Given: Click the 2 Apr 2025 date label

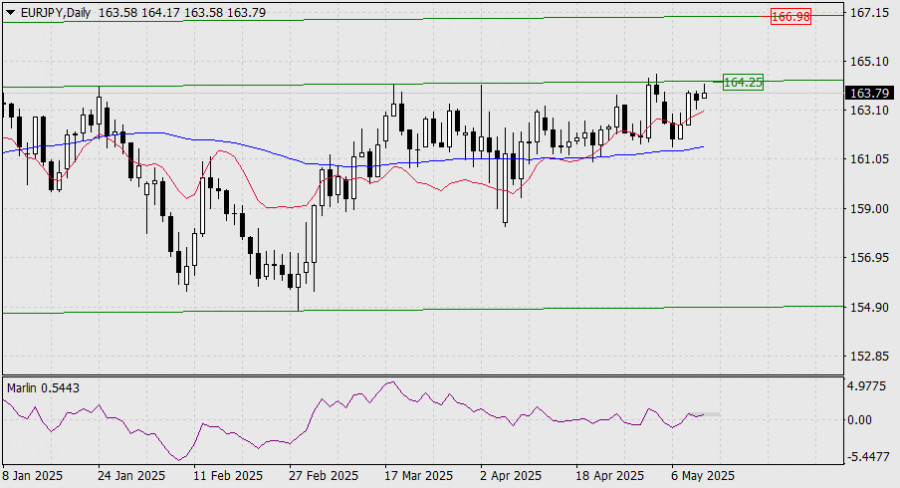Looking at the screenshot, I should [511, 476].
